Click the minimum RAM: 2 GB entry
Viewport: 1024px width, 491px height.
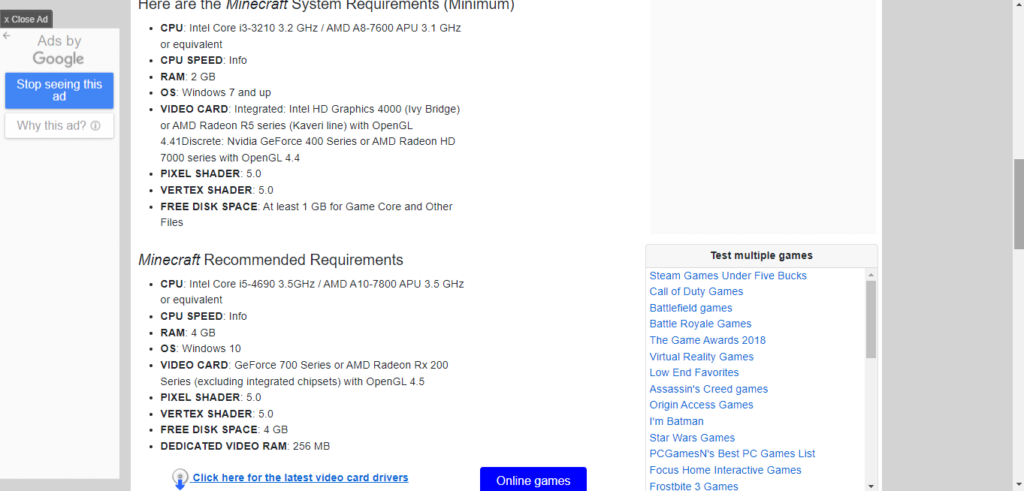188,76
